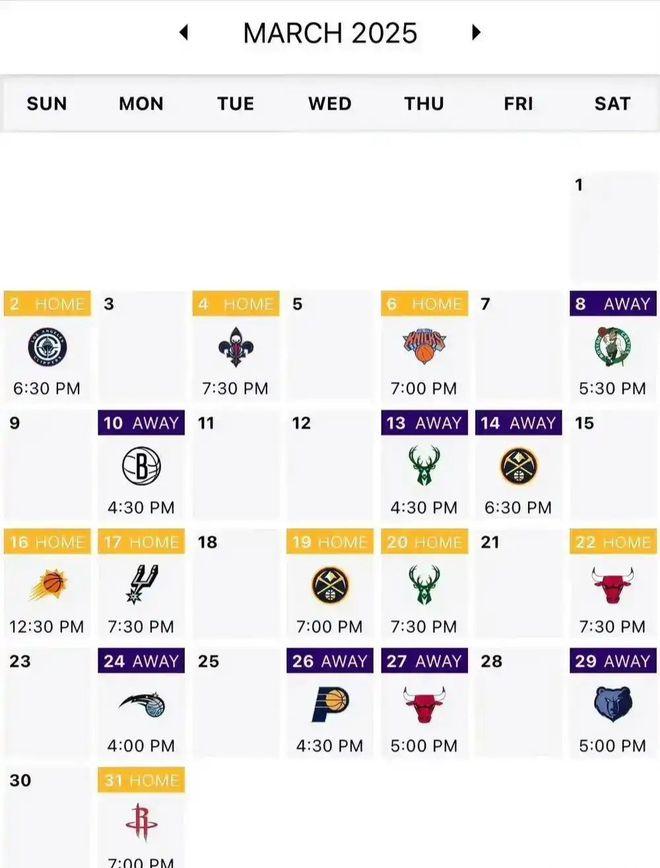The image size is (660, 868).
Task: Select Brooklyn Nets logo on March 10
Action: point(141,466)
